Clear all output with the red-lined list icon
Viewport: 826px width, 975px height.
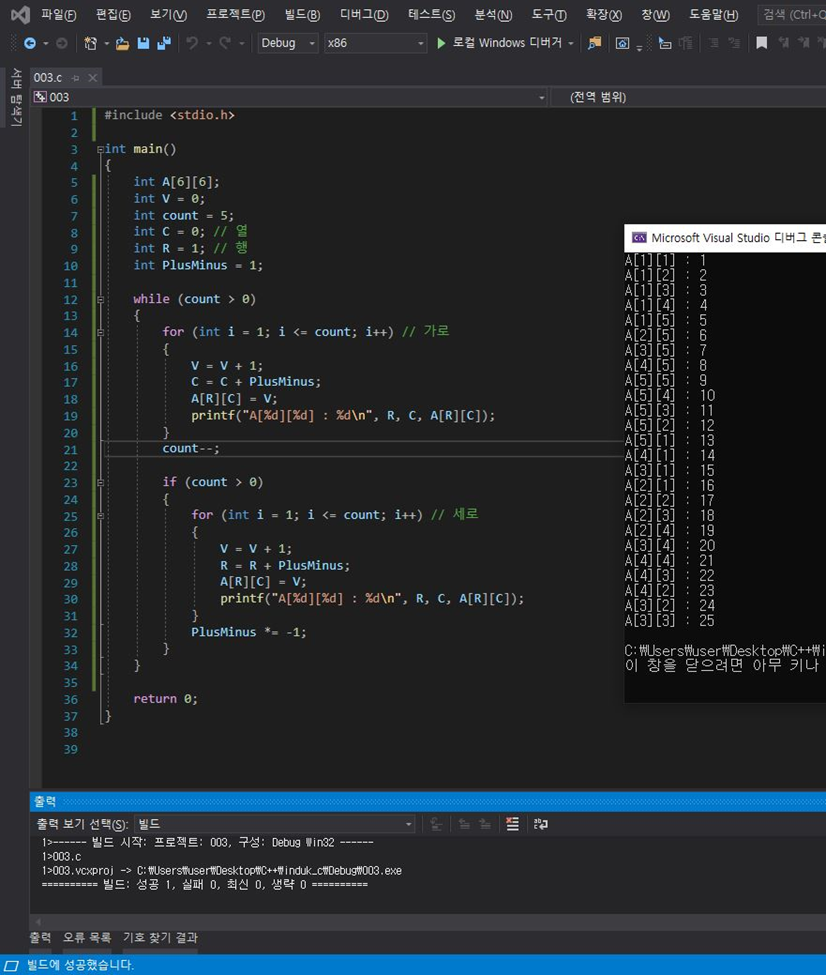point(513,824)
